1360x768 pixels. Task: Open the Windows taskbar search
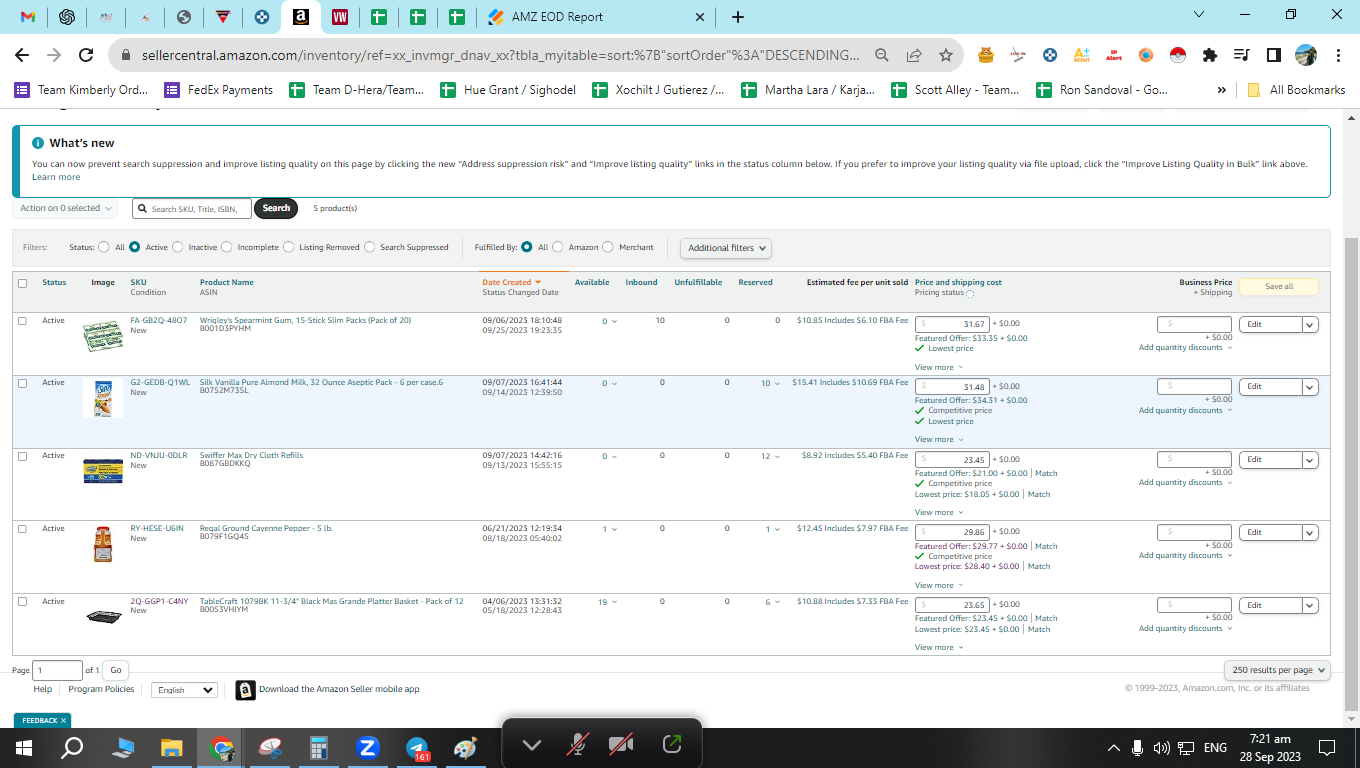[x=72, y=747]
